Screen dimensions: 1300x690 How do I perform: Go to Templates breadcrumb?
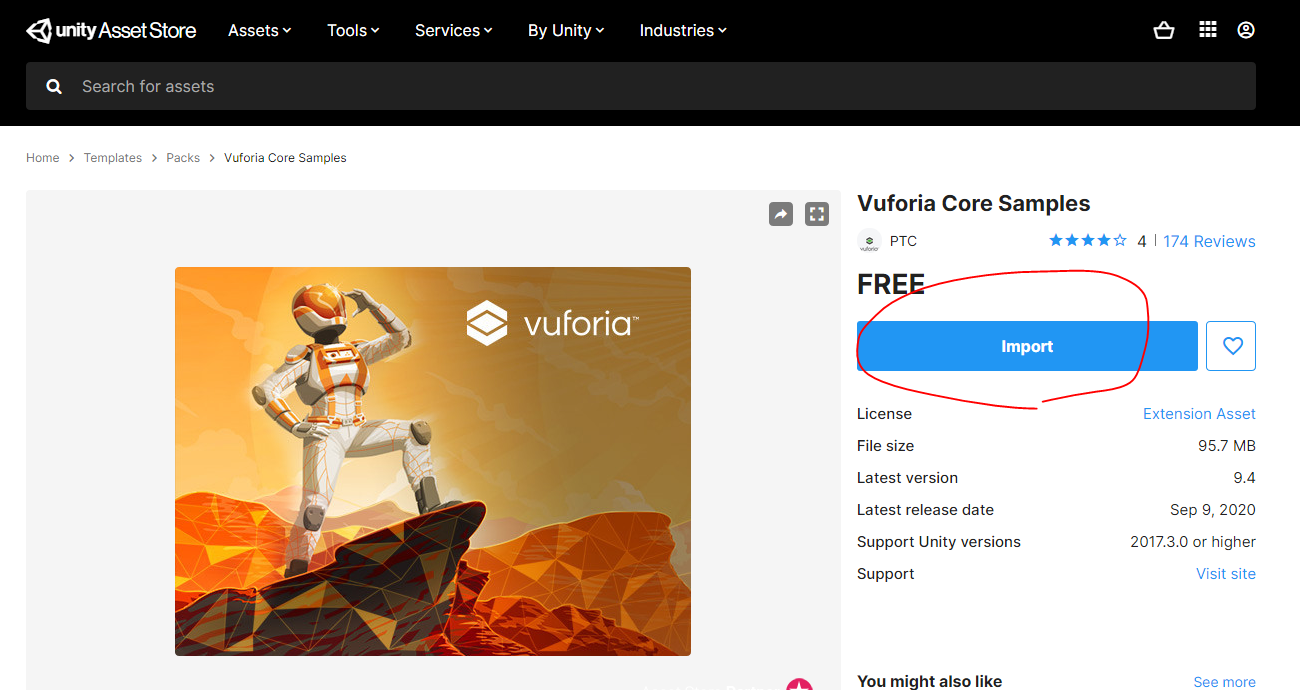(x=113, y=158)
